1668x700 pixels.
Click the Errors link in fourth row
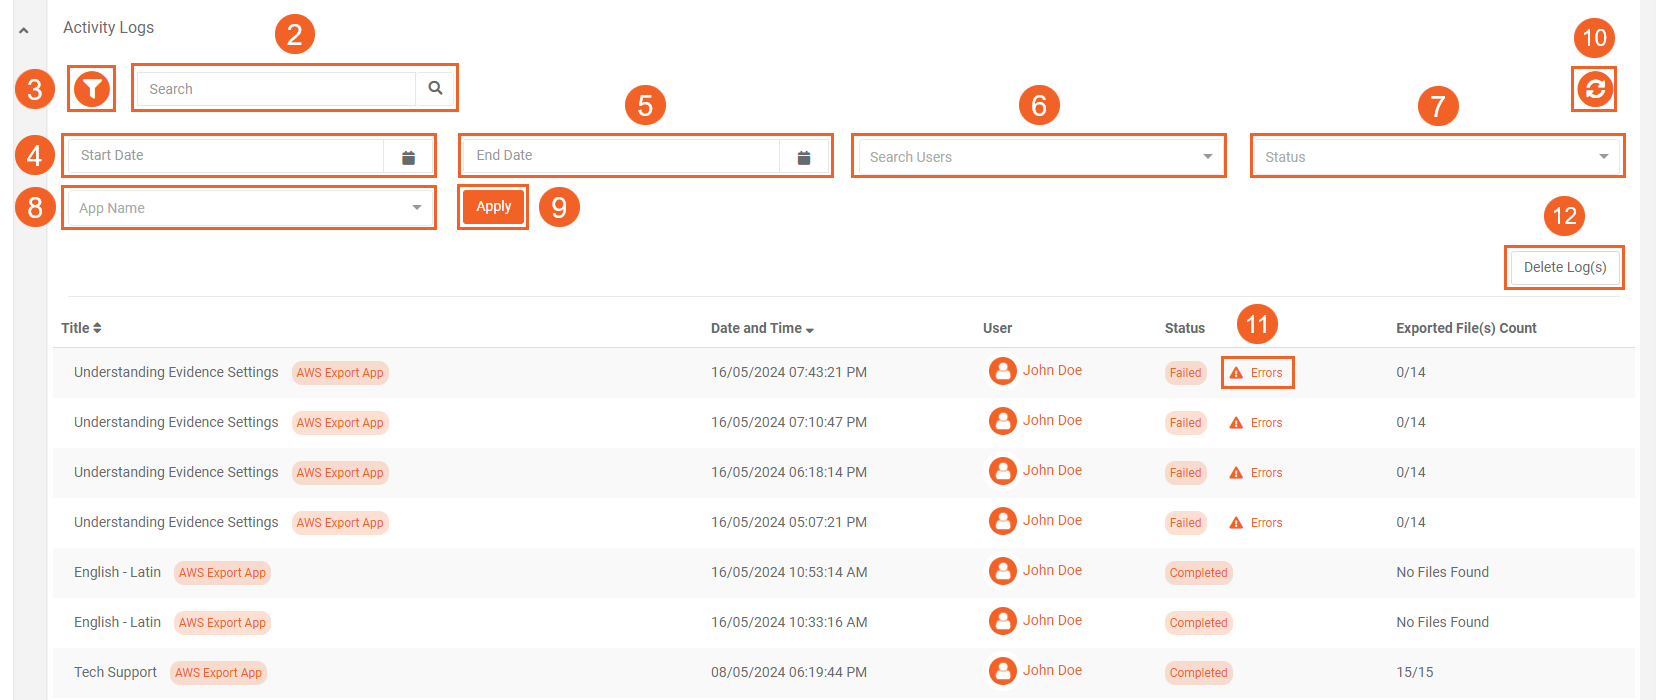(1265, 523)
